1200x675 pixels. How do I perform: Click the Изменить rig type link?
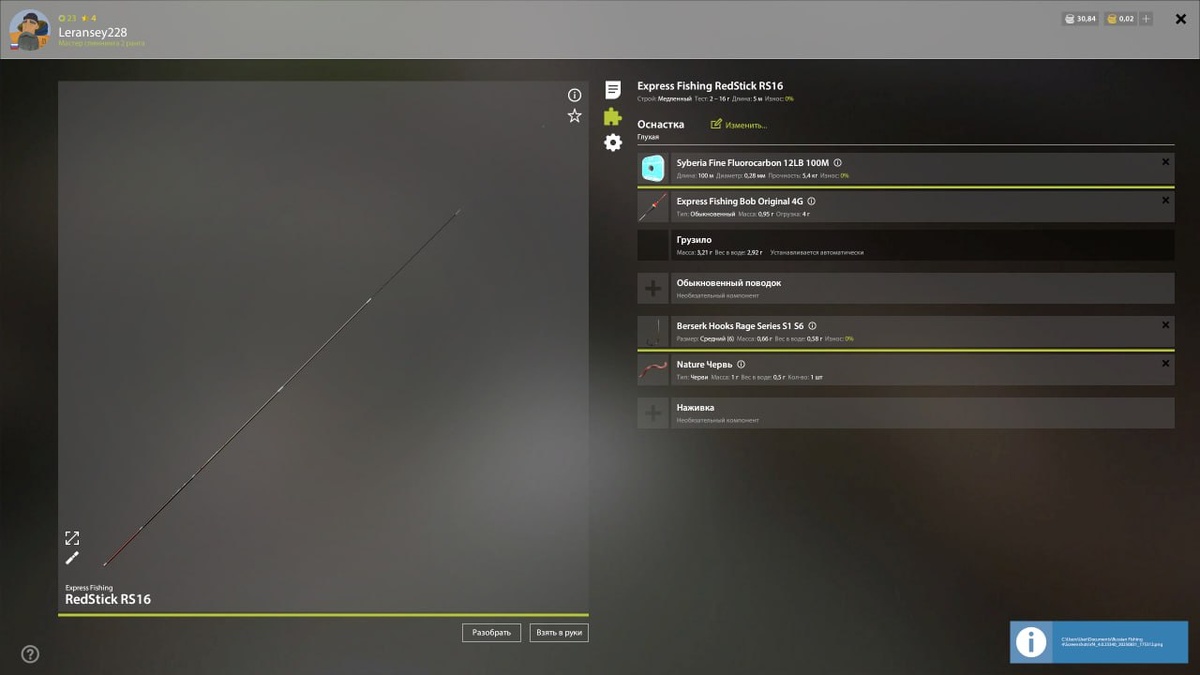tap(739, 125)
